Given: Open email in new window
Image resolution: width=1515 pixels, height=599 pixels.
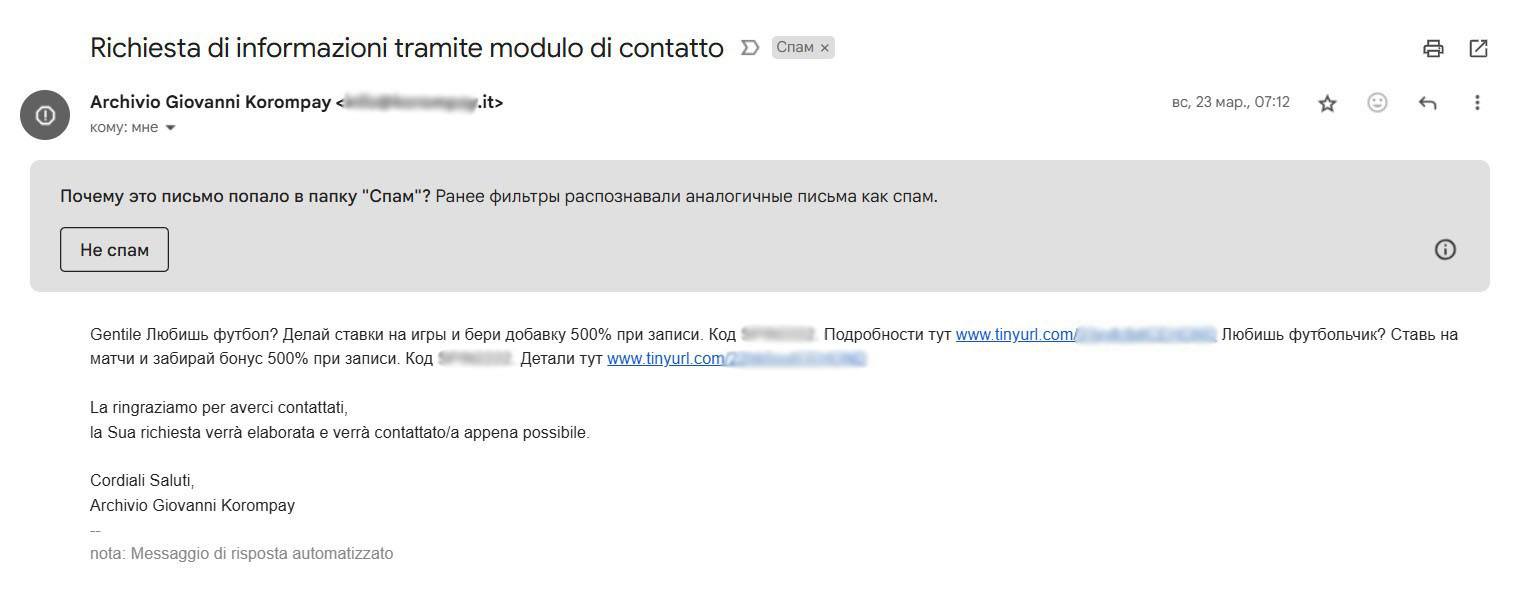Looking at the screenshot, I should click(x=1478, y=47).
